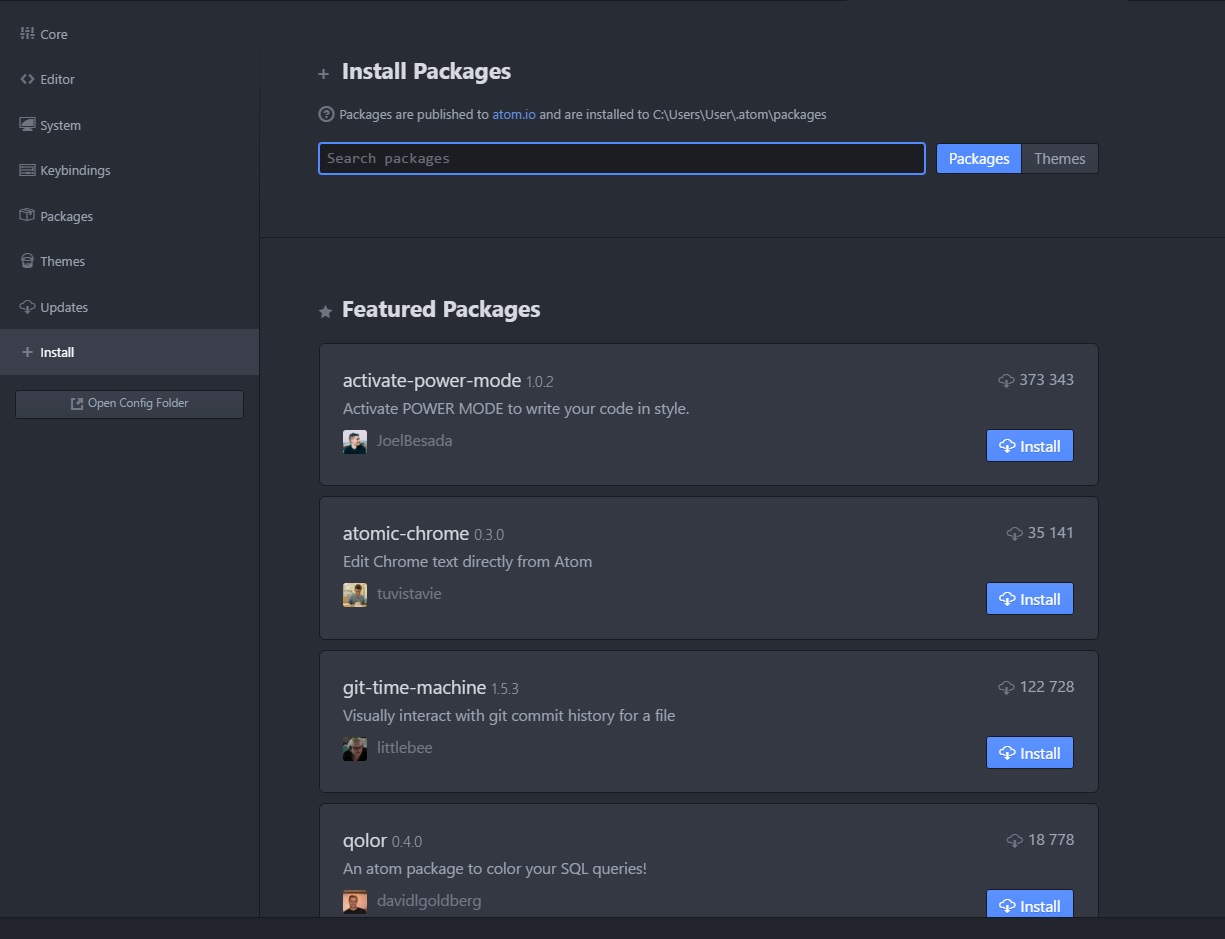Select the Packages search filter toggle
The width and height of the screenshot is (1225, 939).
978,159
